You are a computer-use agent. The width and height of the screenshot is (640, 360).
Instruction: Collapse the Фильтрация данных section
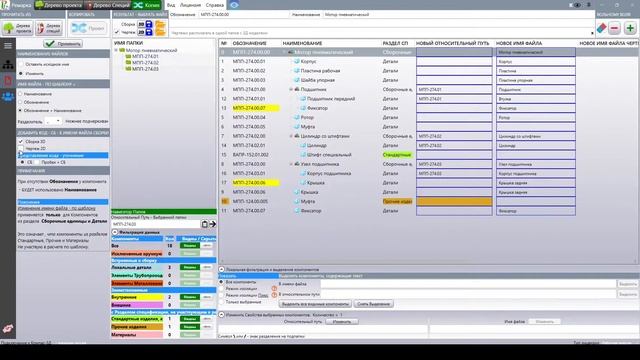pos(115,232)
